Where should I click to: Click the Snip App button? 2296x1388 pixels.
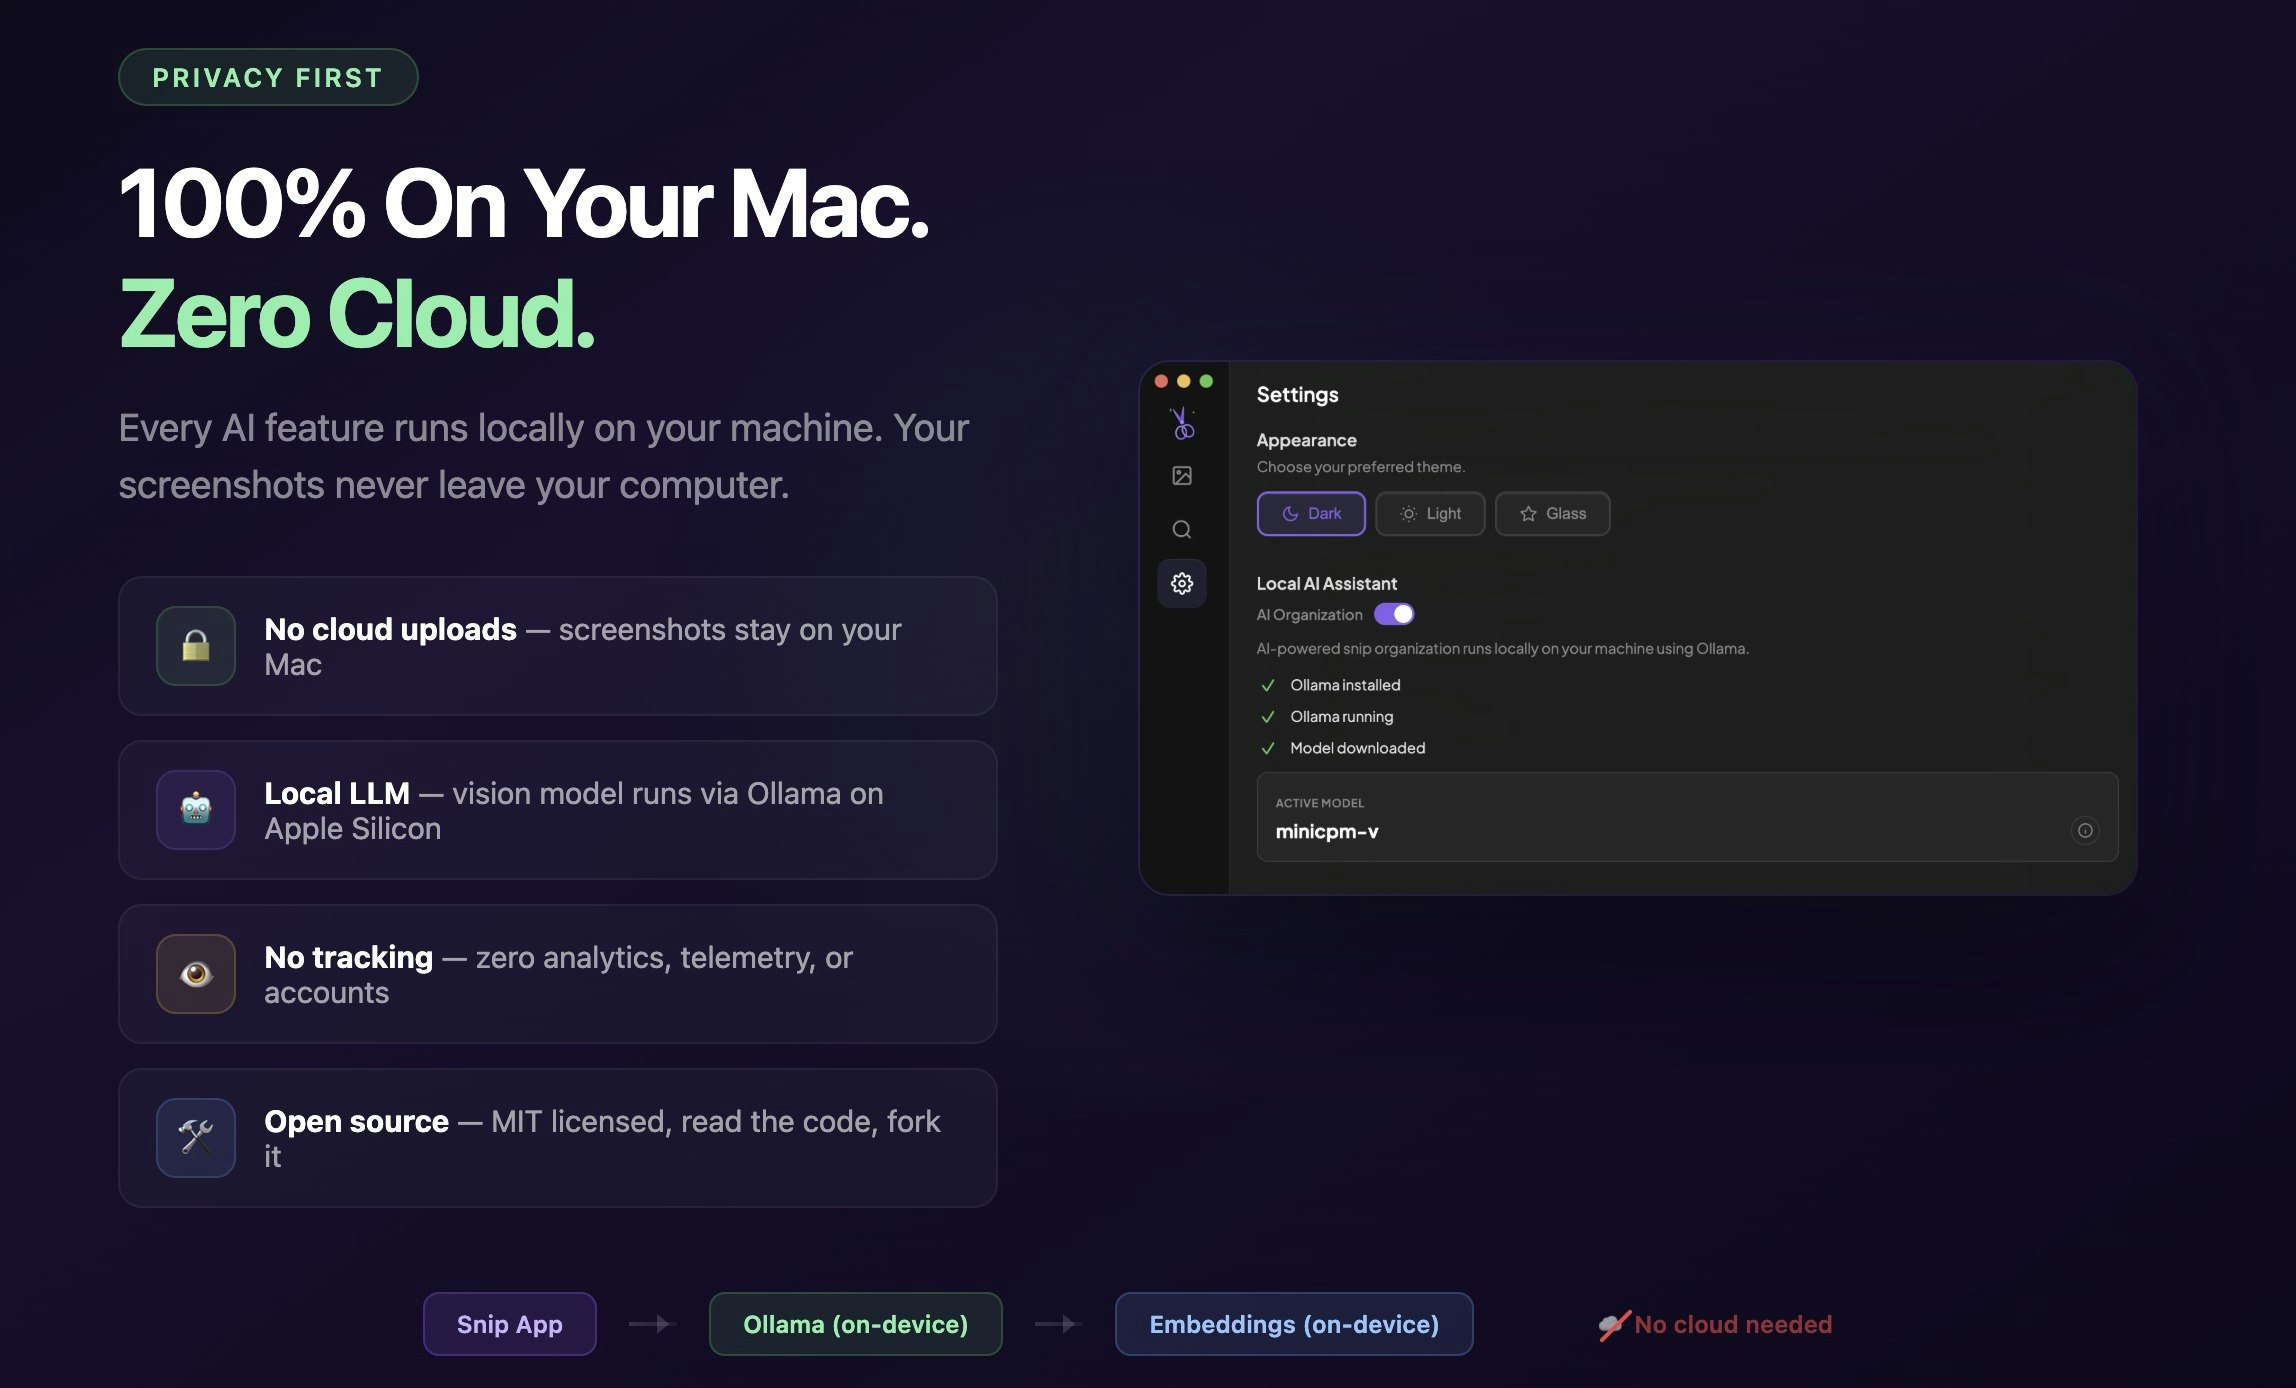pos(509,1324)
